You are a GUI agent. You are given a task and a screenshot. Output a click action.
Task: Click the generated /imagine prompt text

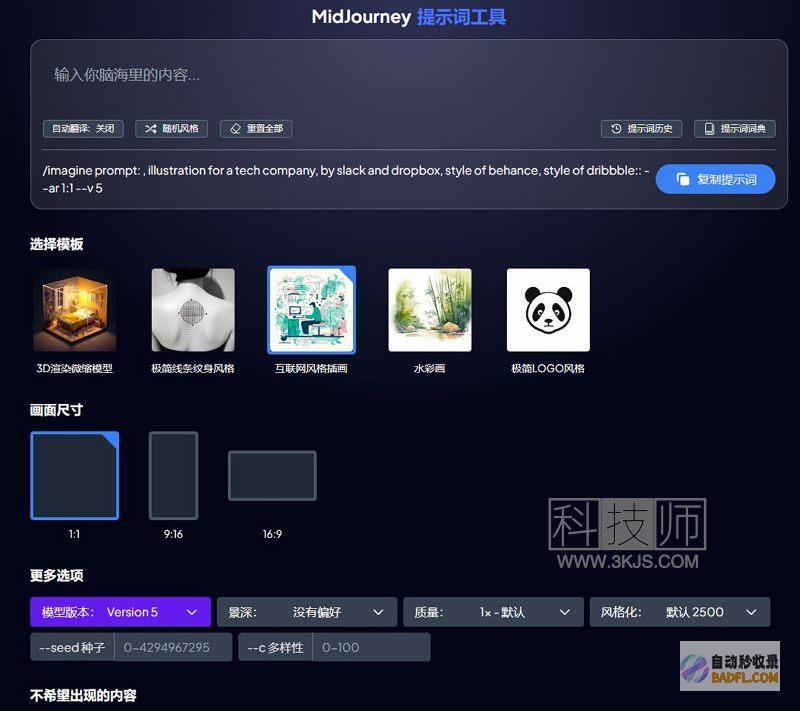tap(346, 179)
